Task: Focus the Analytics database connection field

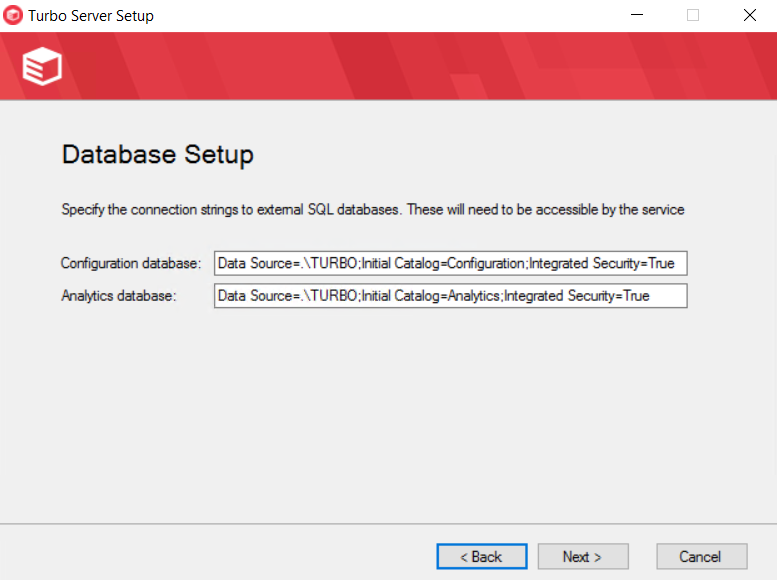Action: (x=450, y=296)
